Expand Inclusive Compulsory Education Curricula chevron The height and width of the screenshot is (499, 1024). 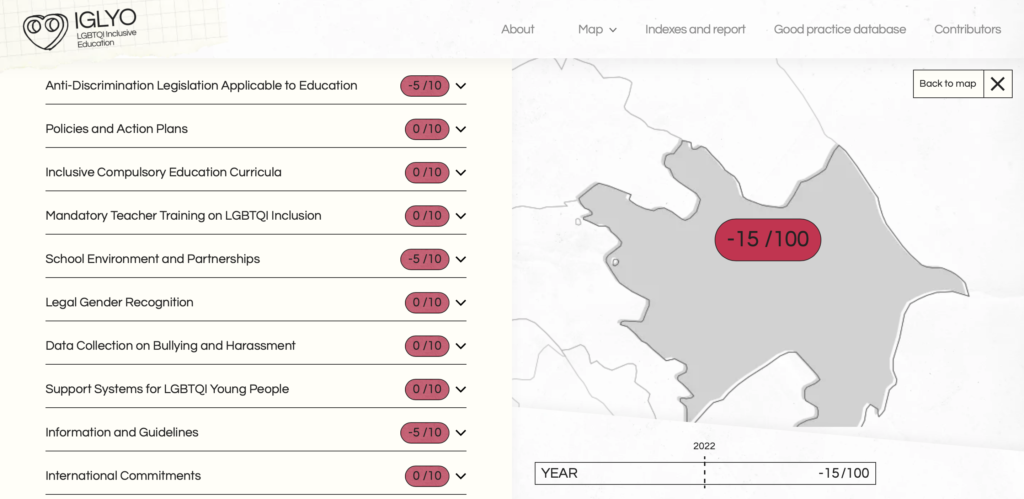461,172
